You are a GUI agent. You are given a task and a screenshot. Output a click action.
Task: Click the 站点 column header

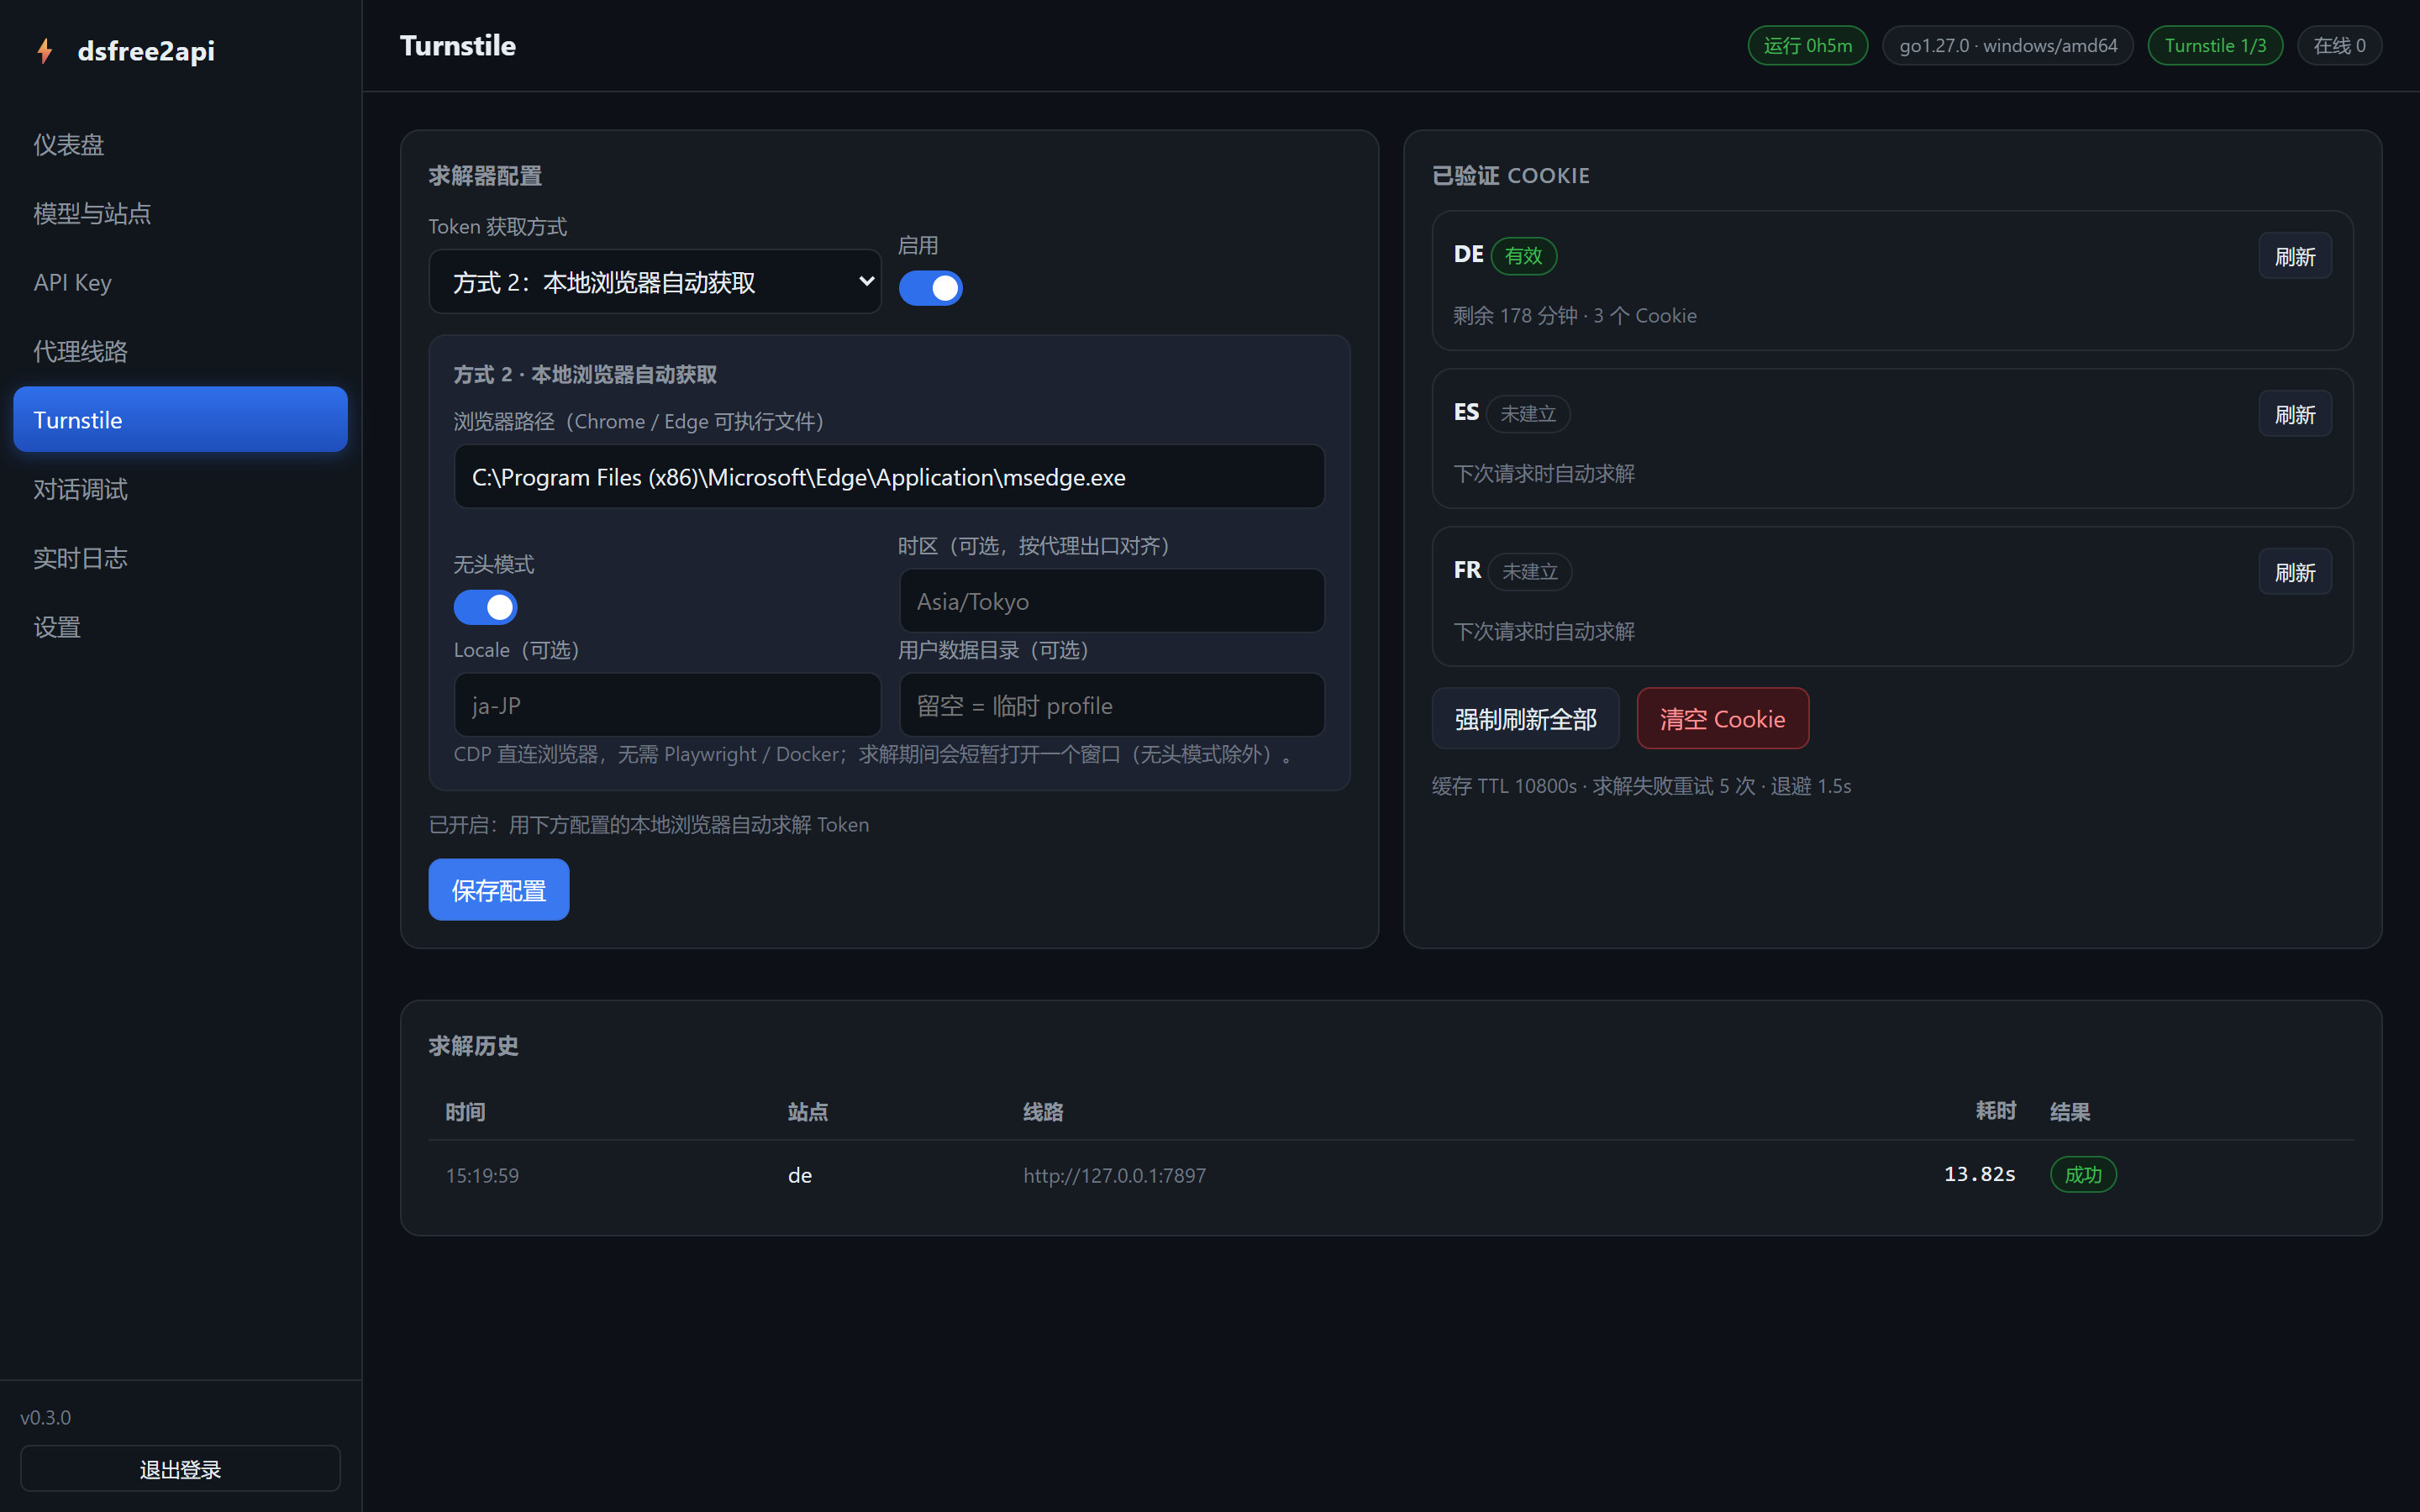[807, 1112]
